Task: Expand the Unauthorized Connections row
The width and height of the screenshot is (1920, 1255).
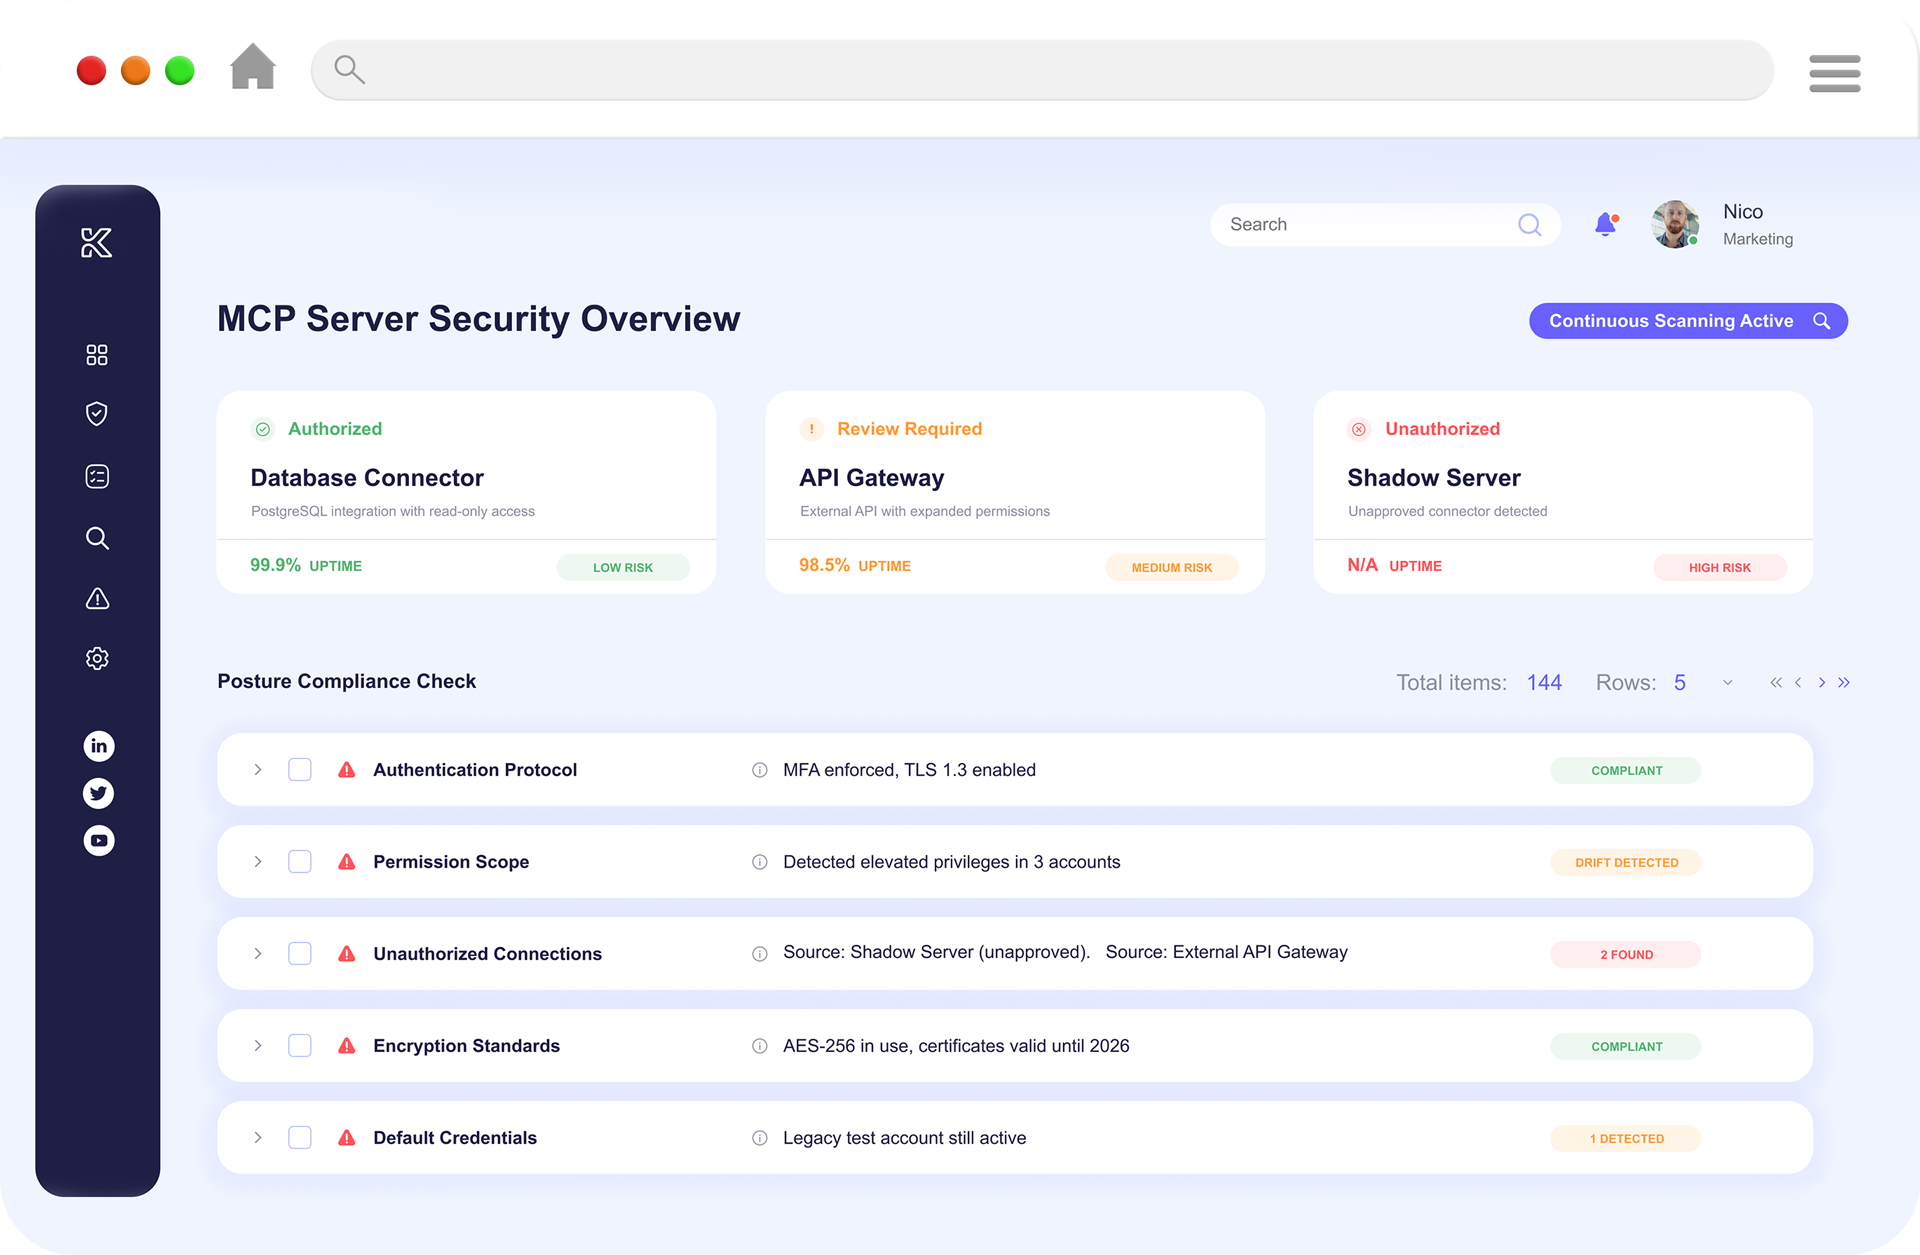Action: click(257, 953)
